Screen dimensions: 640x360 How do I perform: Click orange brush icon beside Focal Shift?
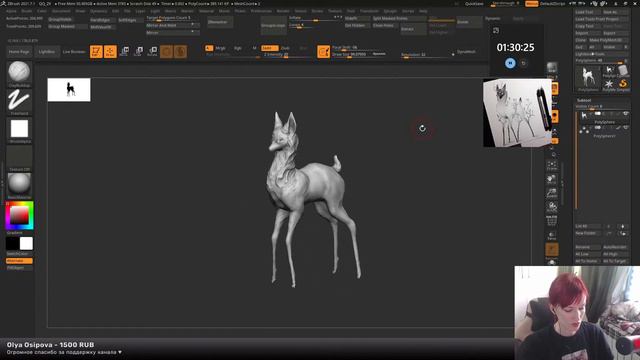point(323,51)
